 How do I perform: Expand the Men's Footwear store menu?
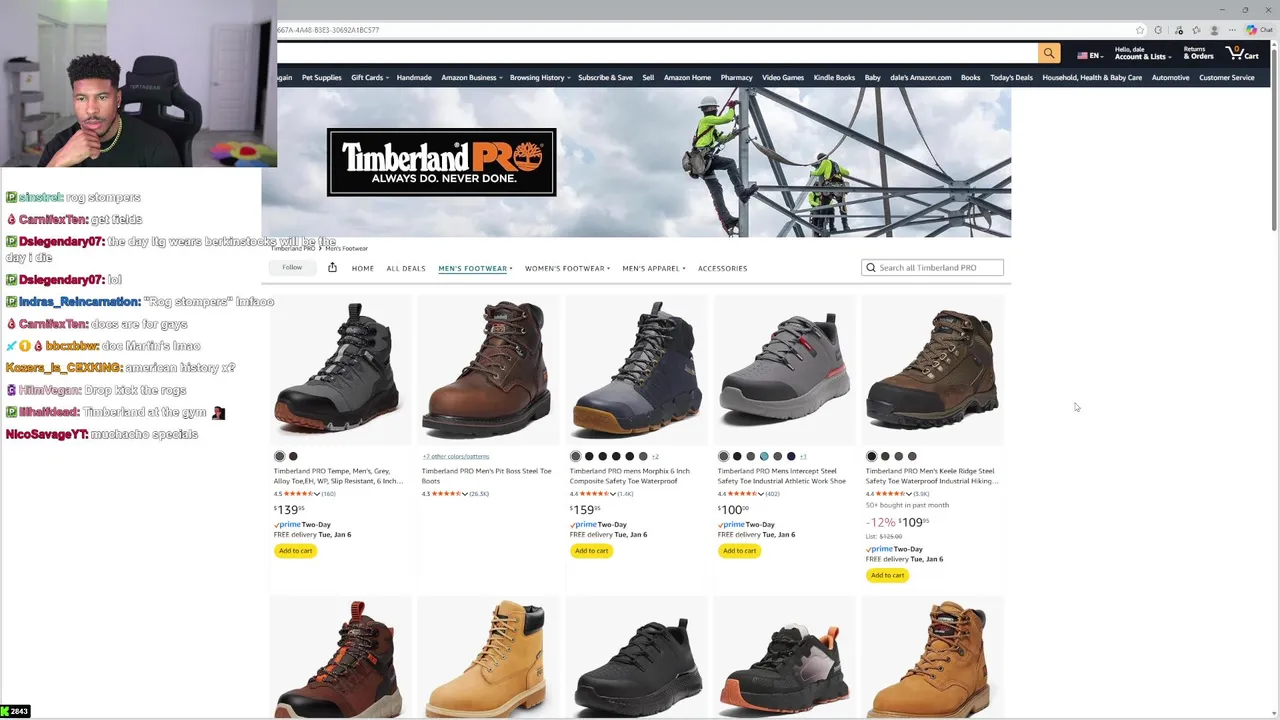tap(475, 268)
